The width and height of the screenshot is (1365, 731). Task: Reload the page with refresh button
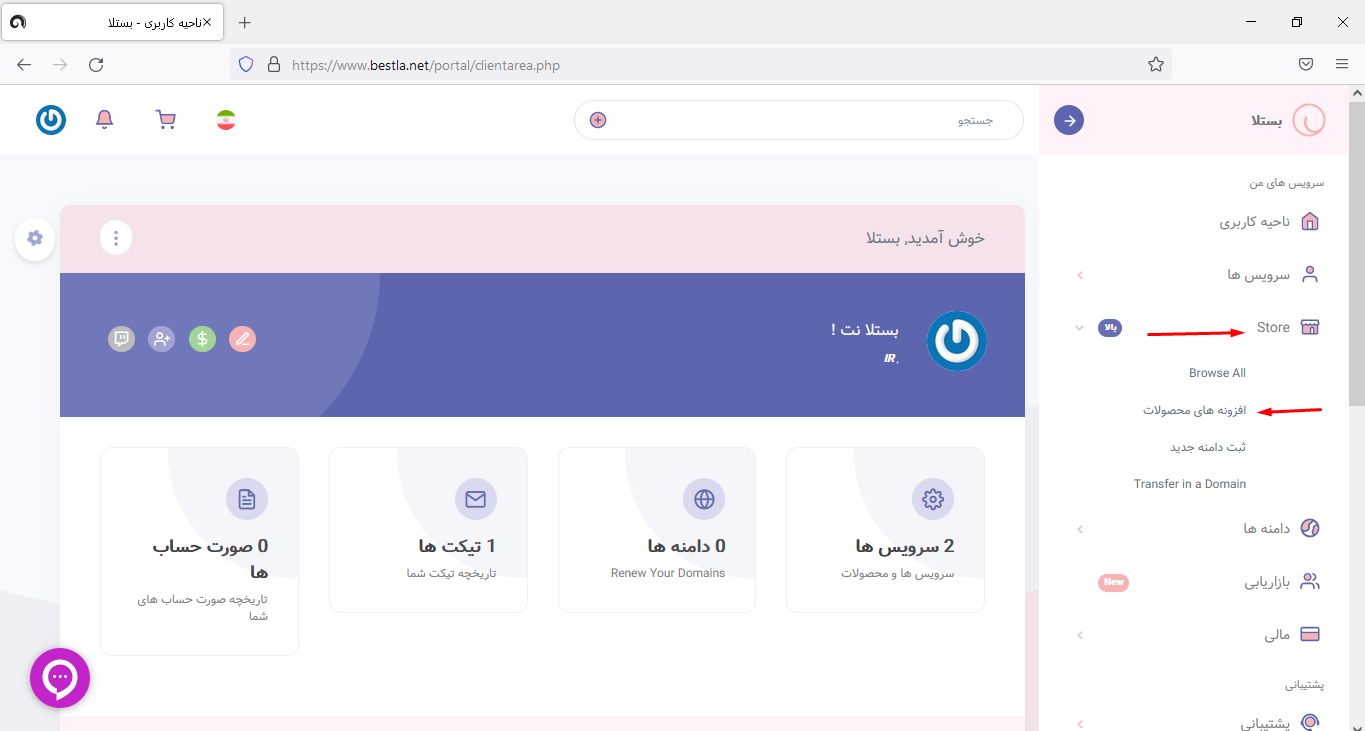point(96,65)
